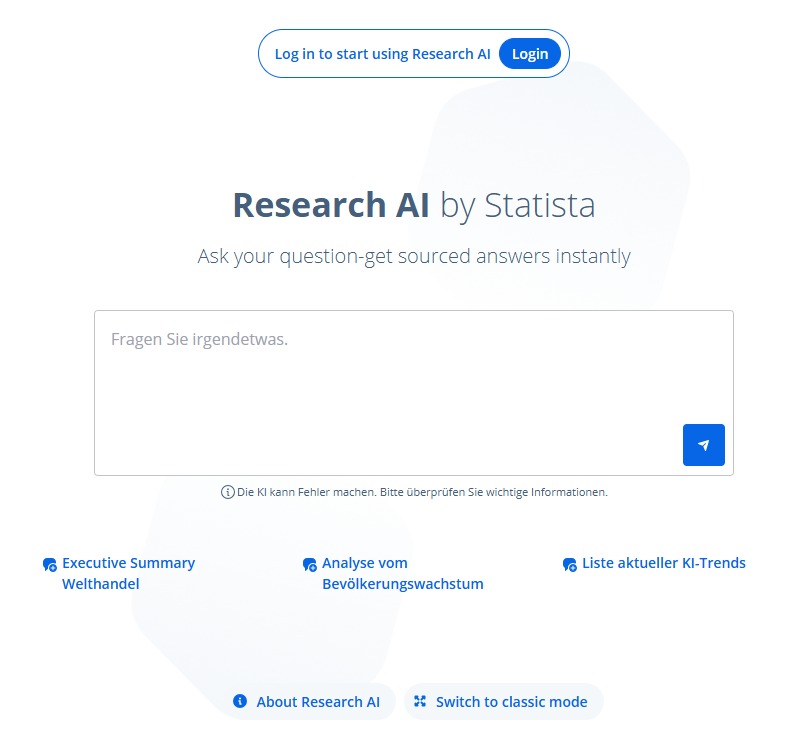Click the chat icon beside Analyse vom Bevölkerungswachstum

(x=310, y=565)
